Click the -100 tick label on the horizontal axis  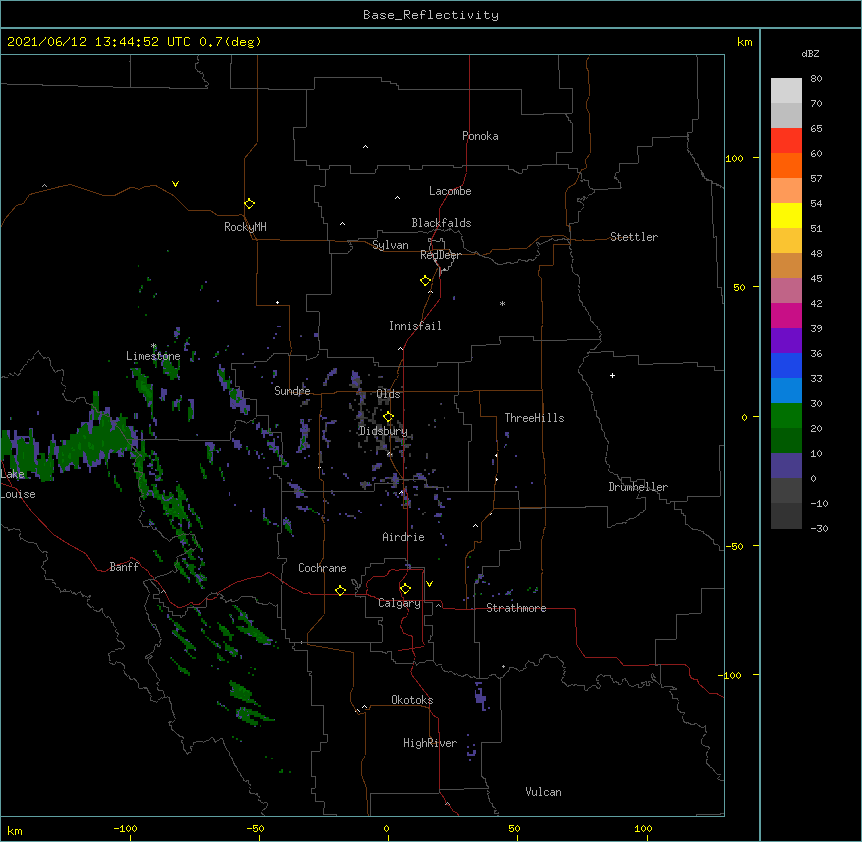coord(125,828)
